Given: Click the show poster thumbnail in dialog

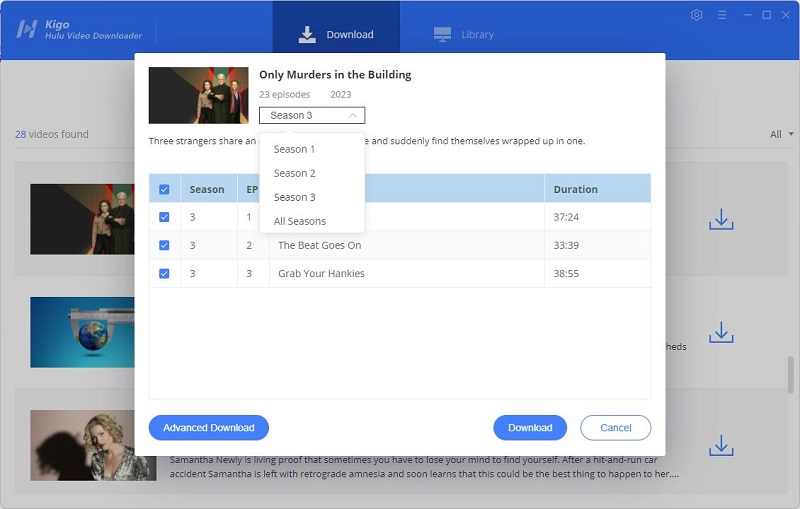Looking at the screenshot, I should (x=198, y=95).
